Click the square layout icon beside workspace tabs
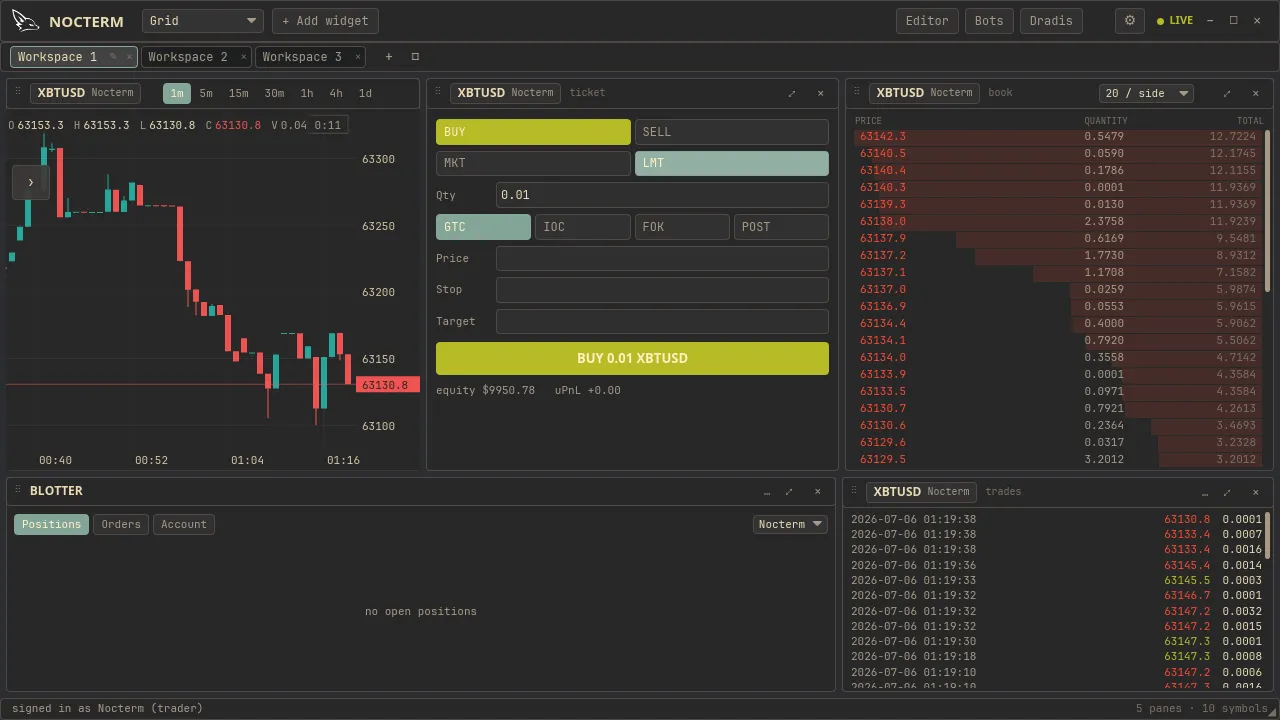This screenshot has height=720, width=1280. [415, 57]
